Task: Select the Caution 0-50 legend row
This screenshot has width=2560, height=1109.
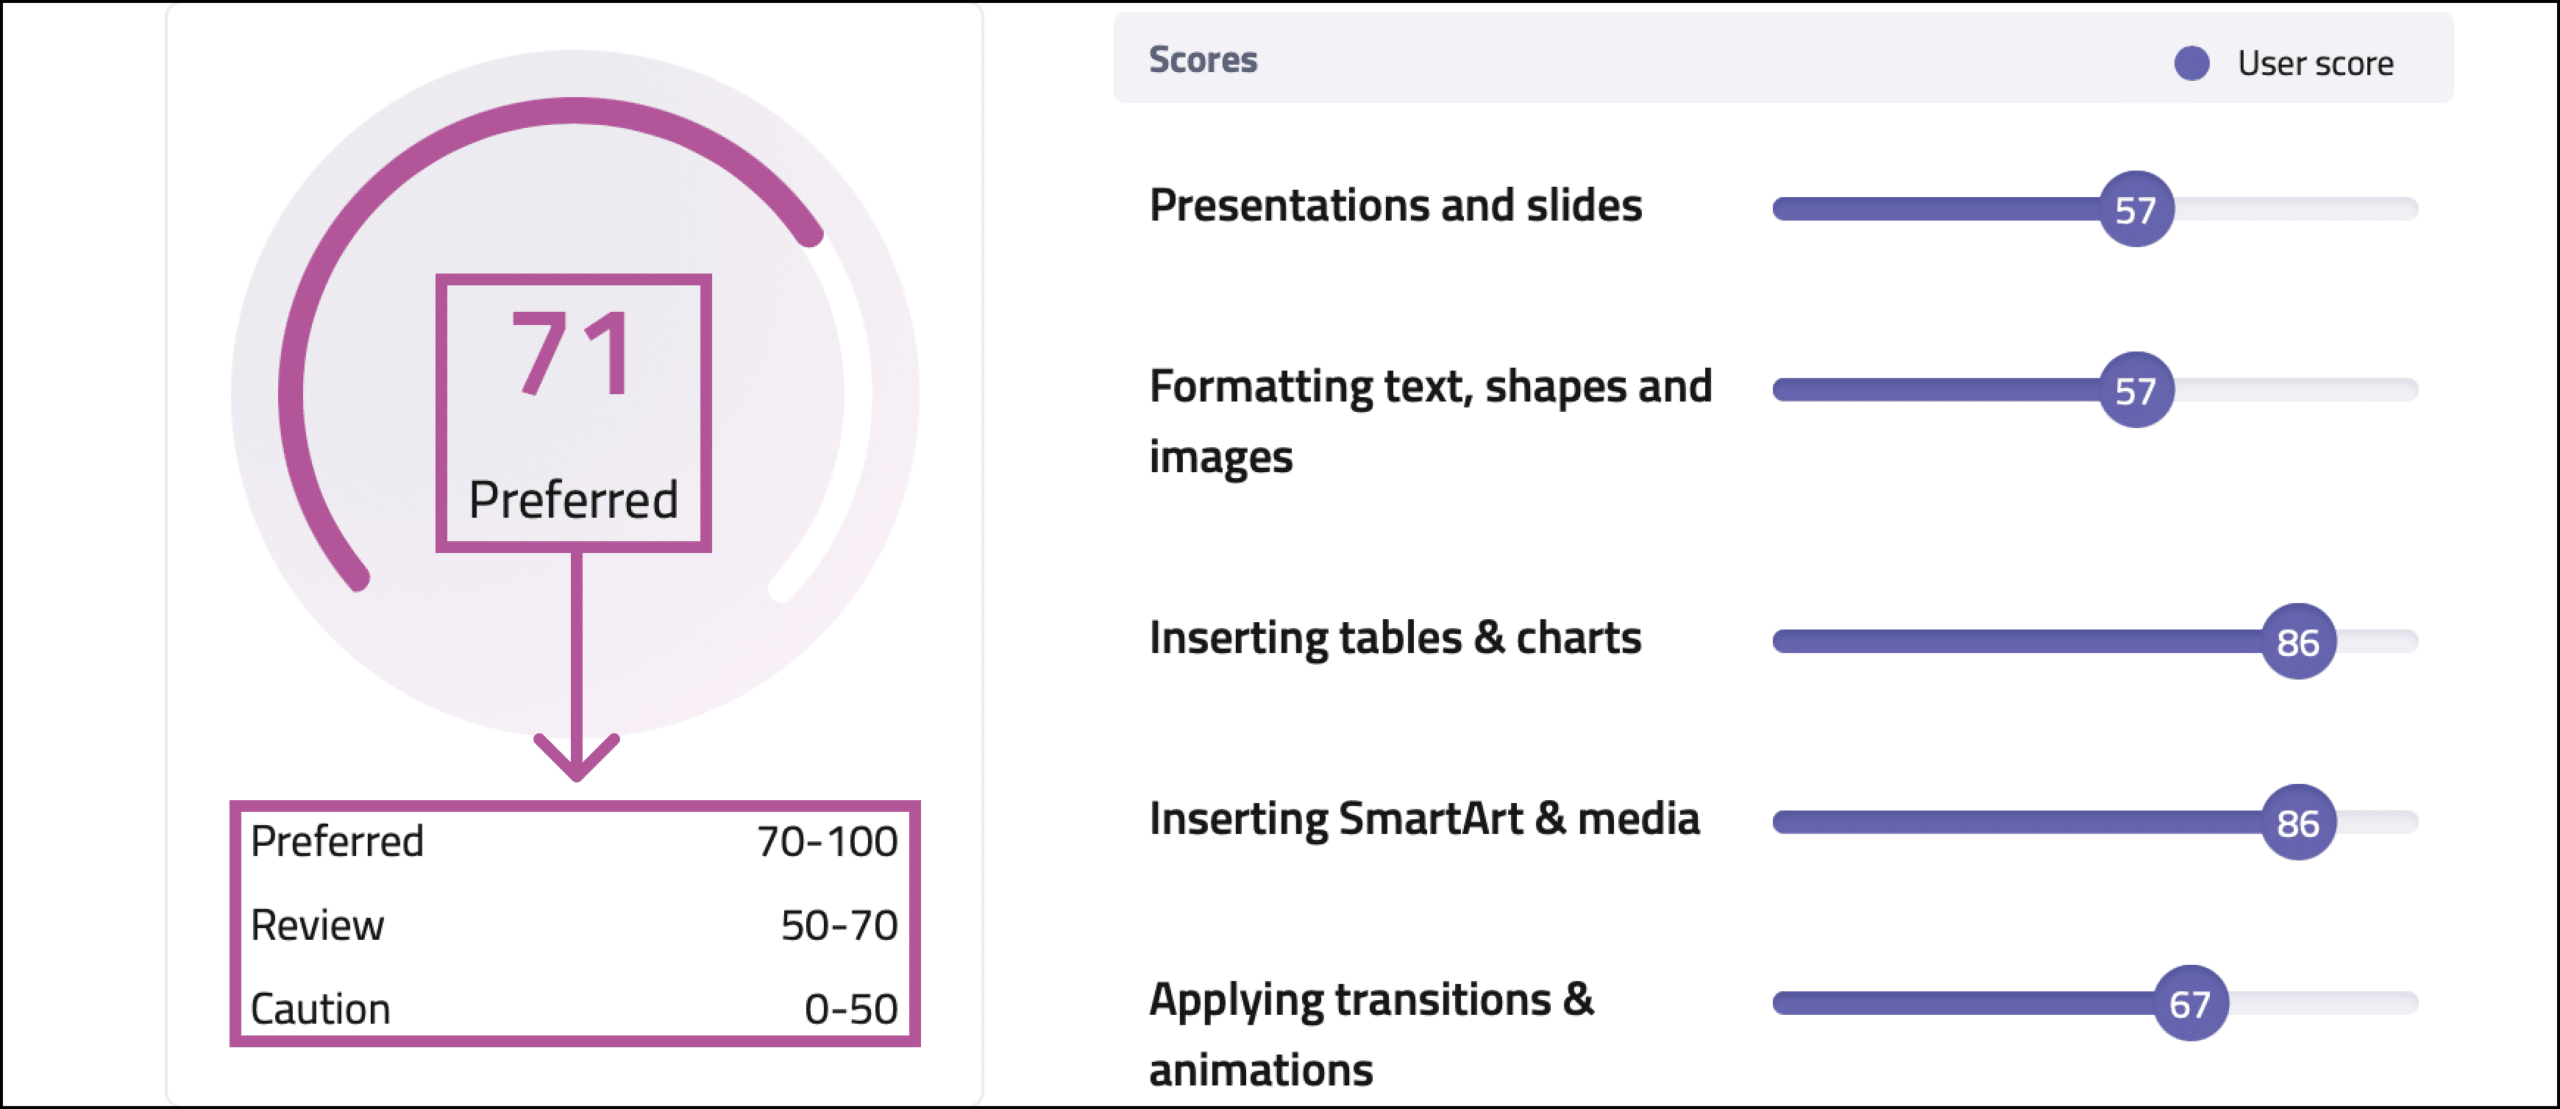Action: pos(574,1009)
